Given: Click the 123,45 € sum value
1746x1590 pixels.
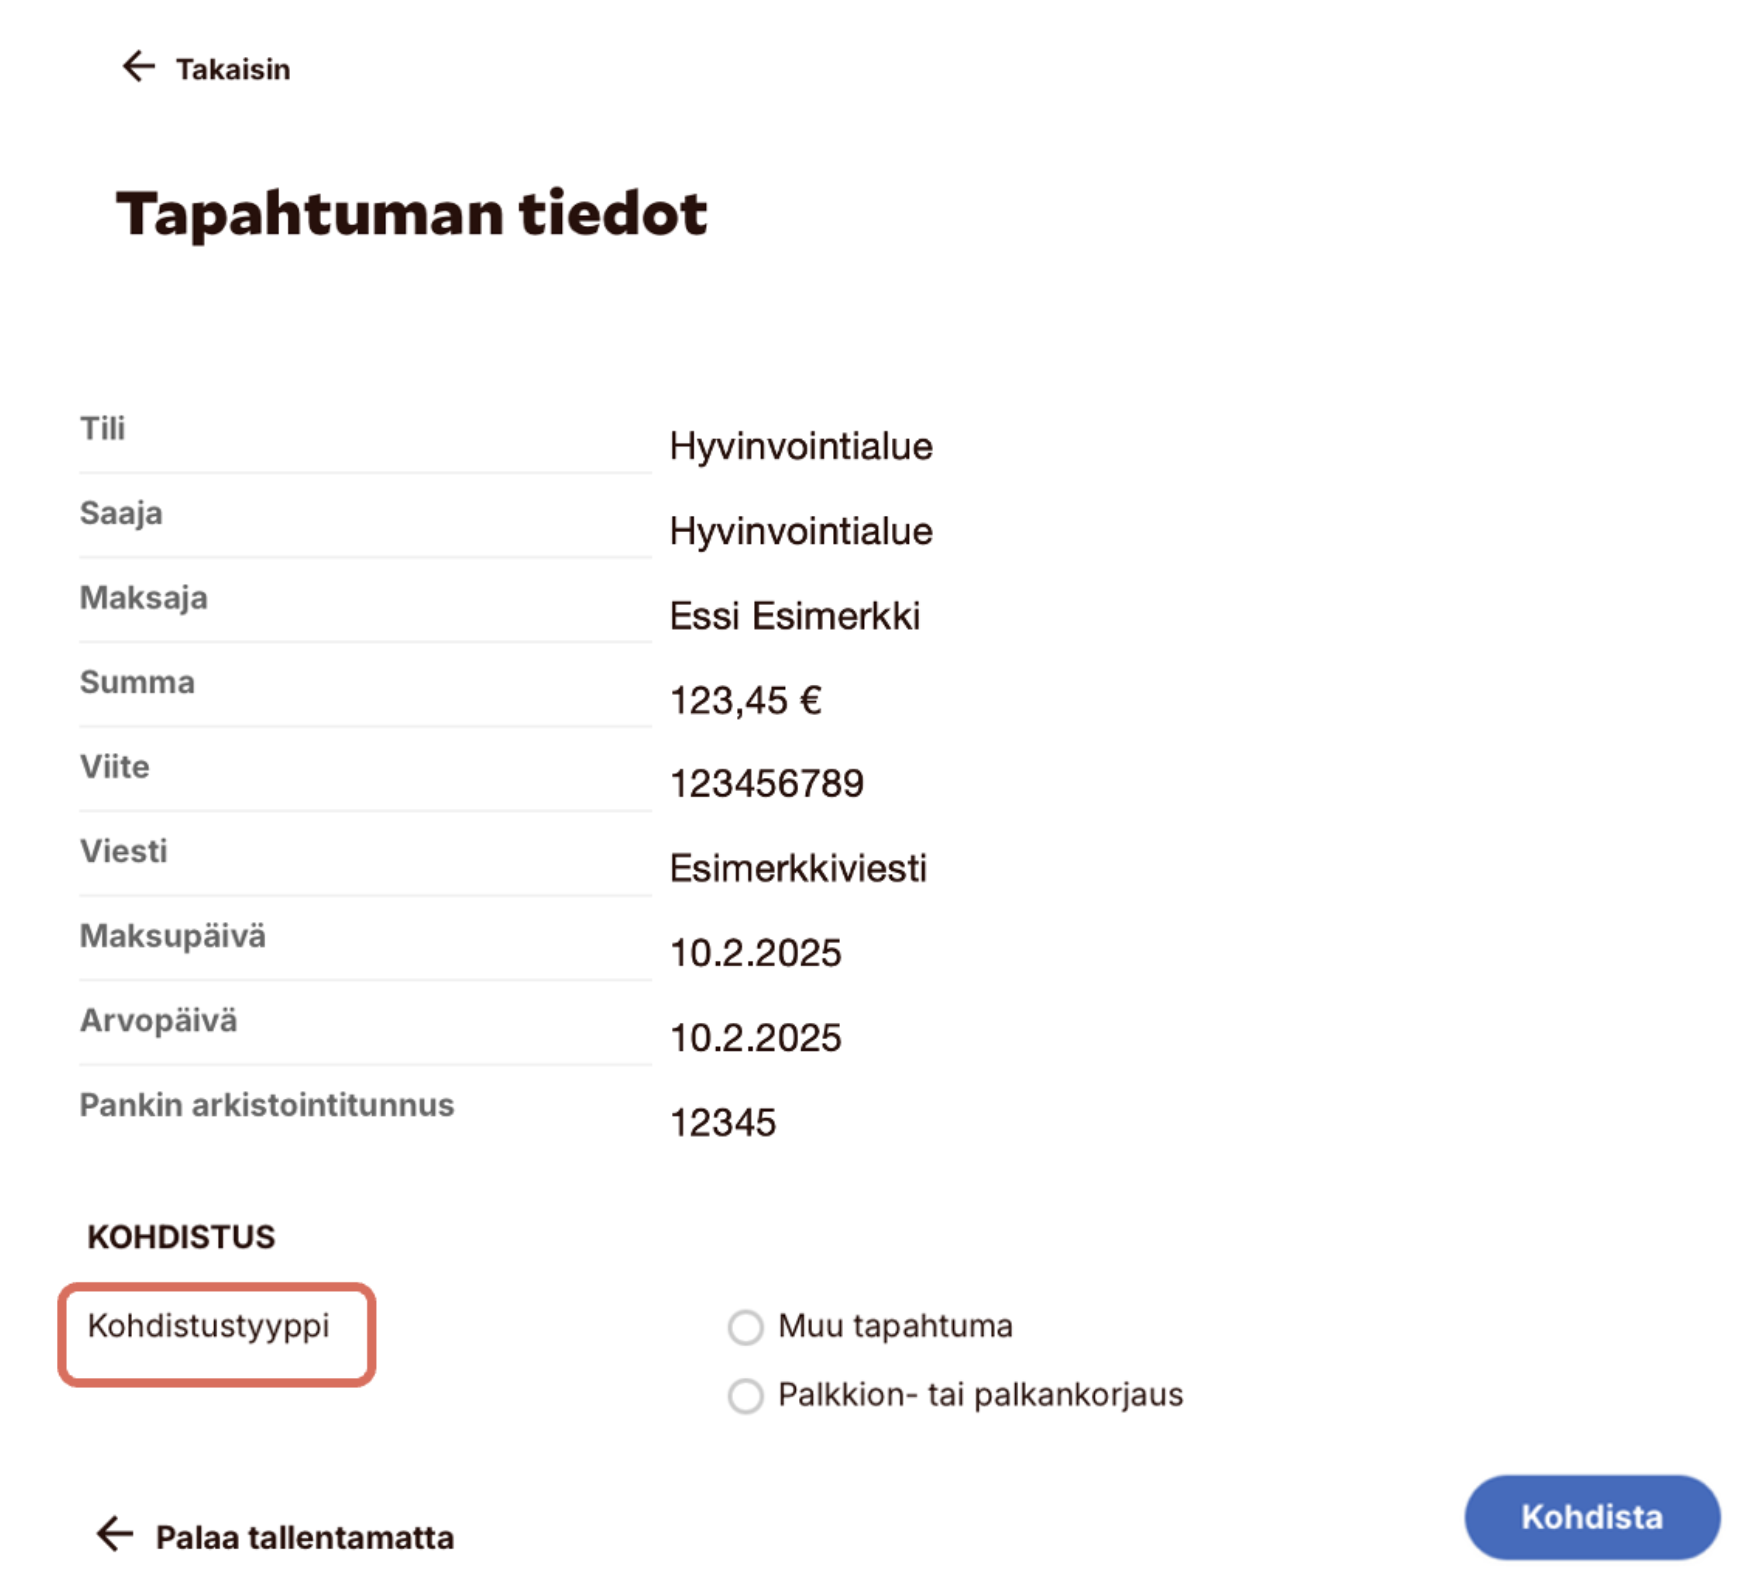Looking at the screenshot, I should [x=745, y=700].
